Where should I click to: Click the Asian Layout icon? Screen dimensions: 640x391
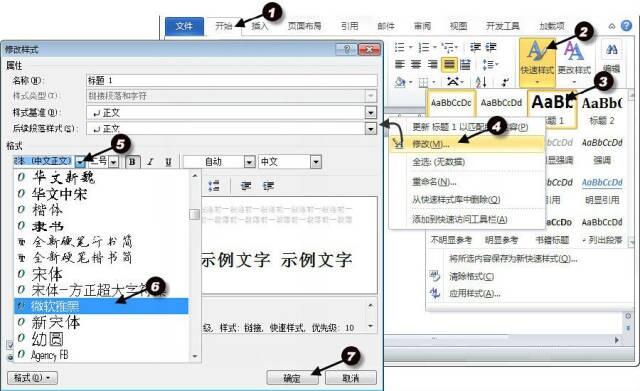[453, 82]
